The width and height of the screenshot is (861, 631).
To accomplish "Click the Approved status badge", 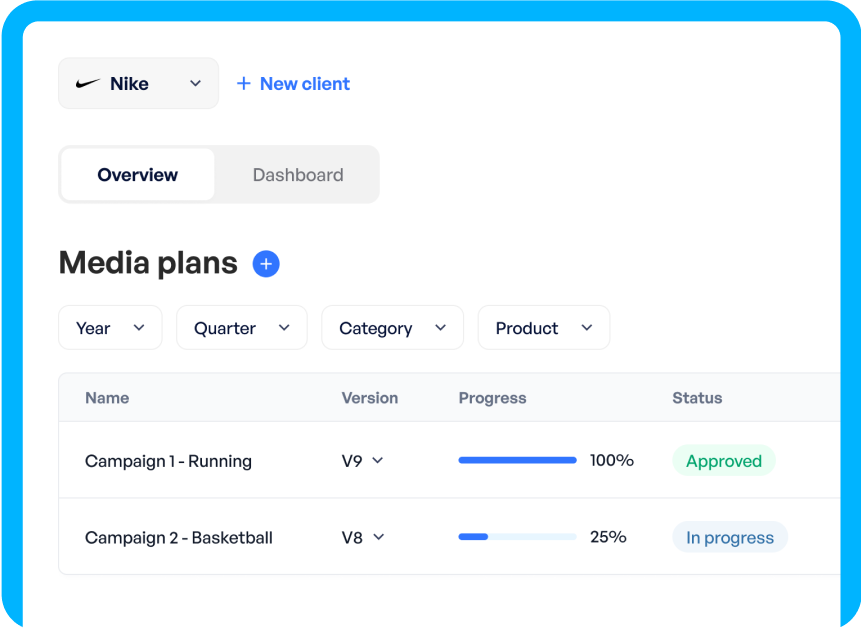I will coord(723,461).
